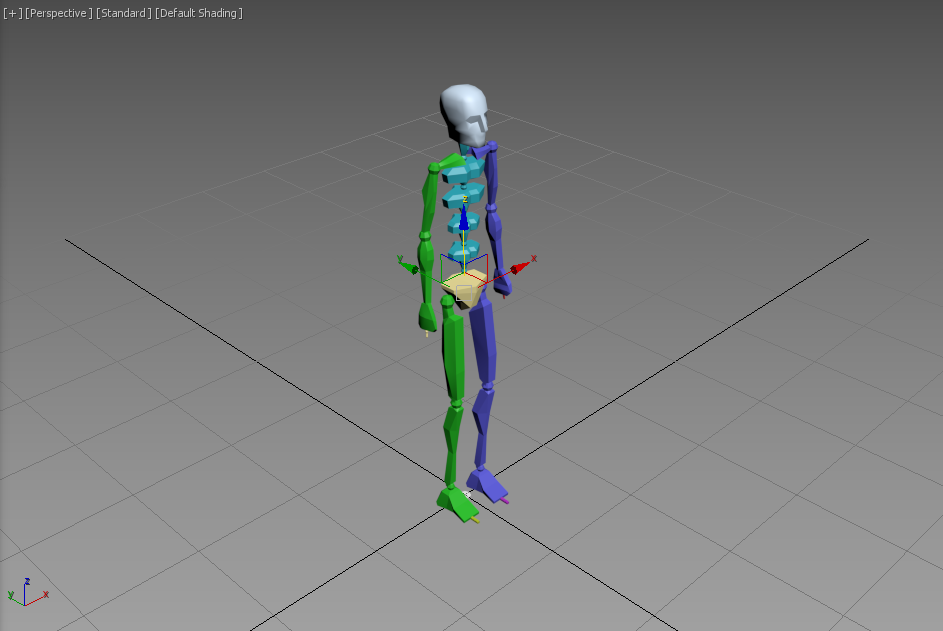Select the blue foot bone
Viewport: 943px width, 631px height.
(486, 483)
